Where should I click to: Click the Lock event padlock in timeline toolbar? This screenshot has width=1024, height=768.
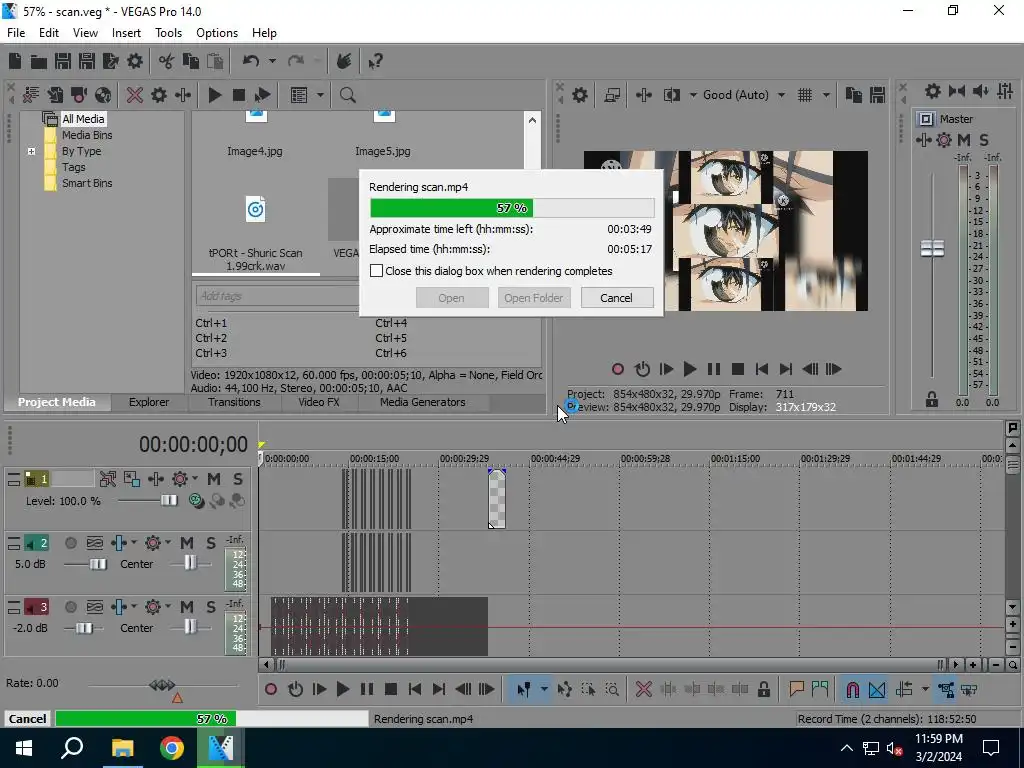[763, 690]
